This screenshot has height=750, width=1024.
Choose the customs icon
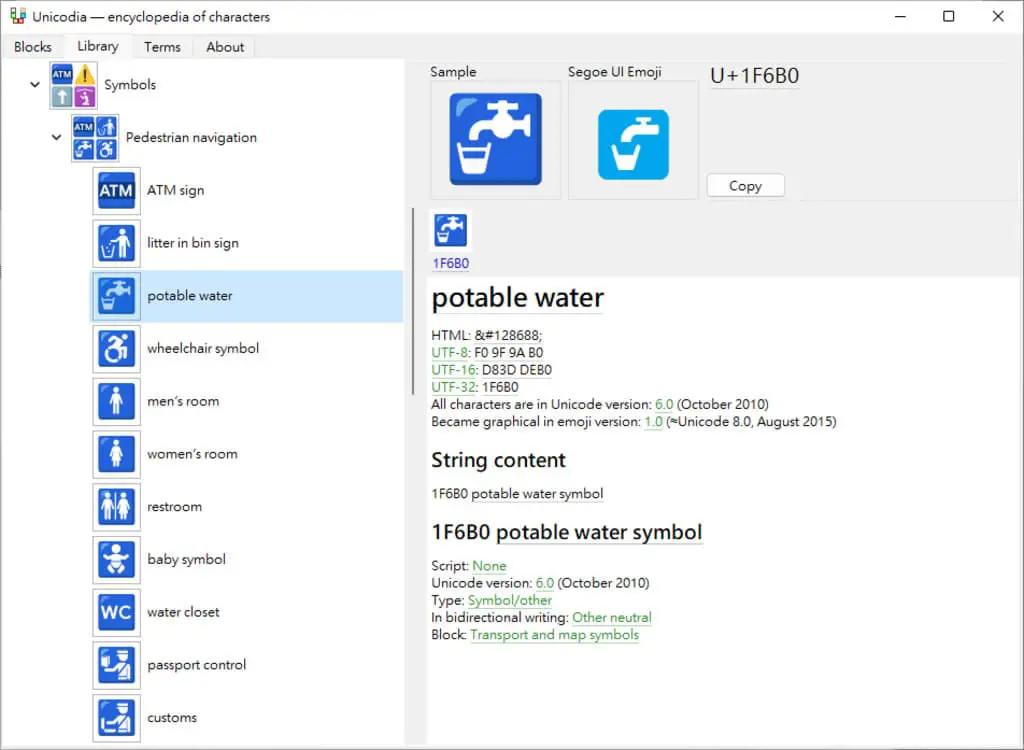tap(116, 718)
